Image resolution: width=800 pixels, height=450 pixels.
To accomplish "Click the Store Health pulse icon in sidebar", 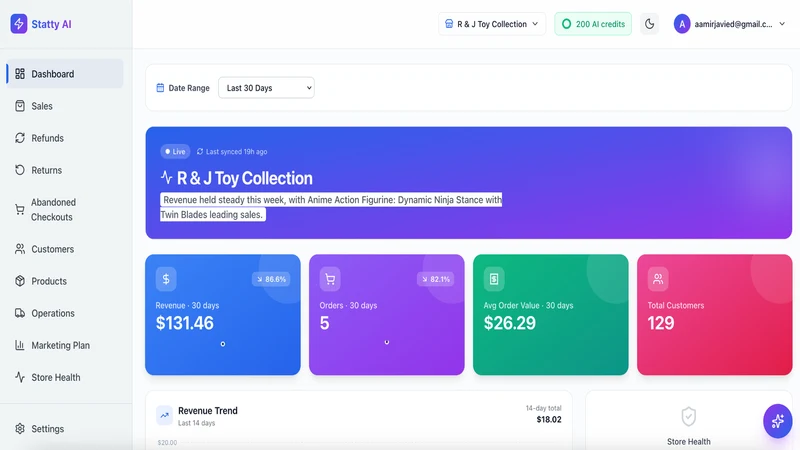I will pyautogui.click(x=20, y=378).
